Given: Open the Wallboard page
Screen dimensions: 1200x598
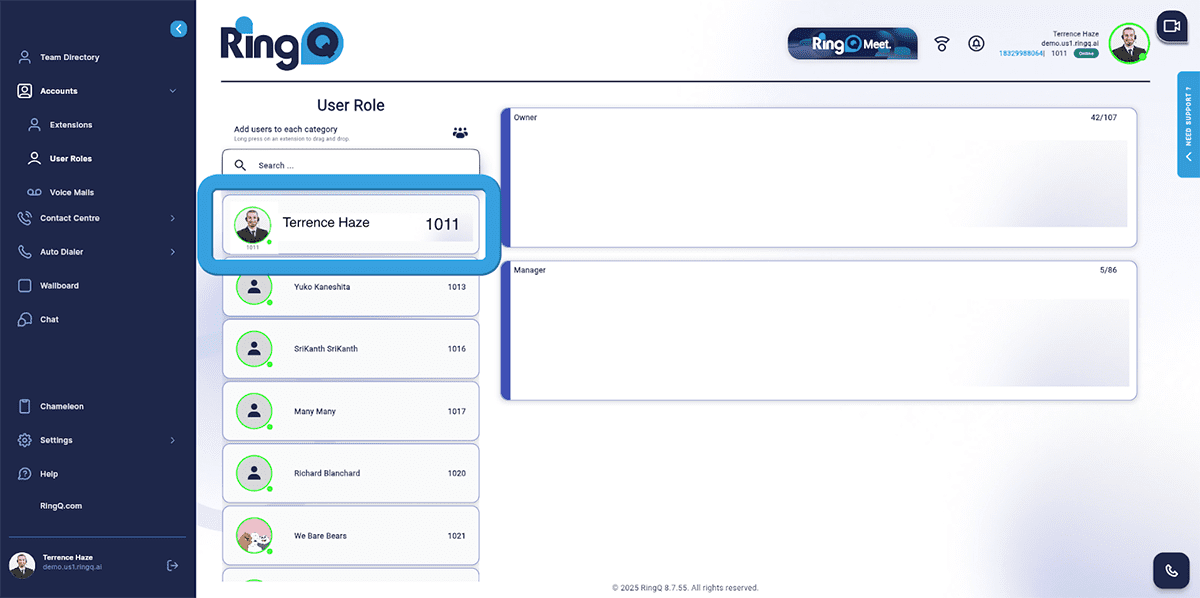Looking at the screenshot, I should 59,286.
